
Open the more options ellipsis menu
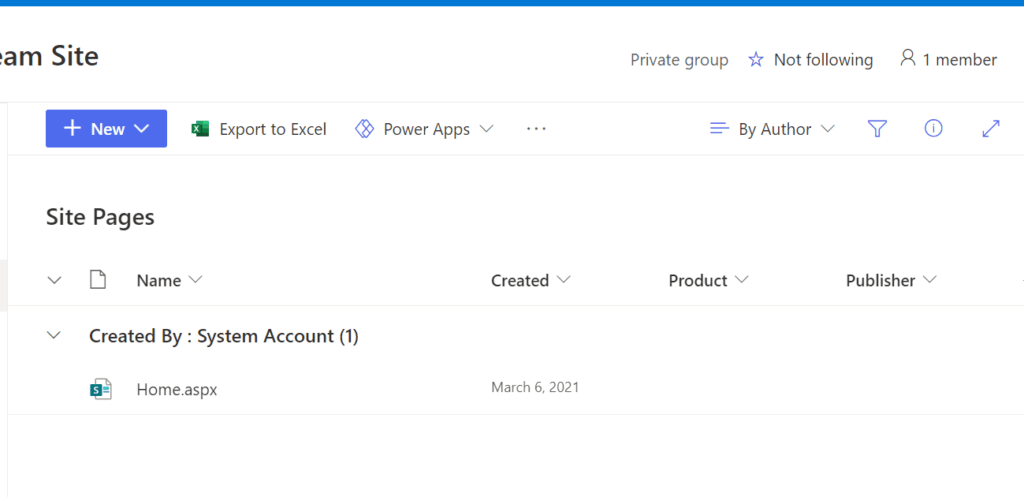coord(536,129)
